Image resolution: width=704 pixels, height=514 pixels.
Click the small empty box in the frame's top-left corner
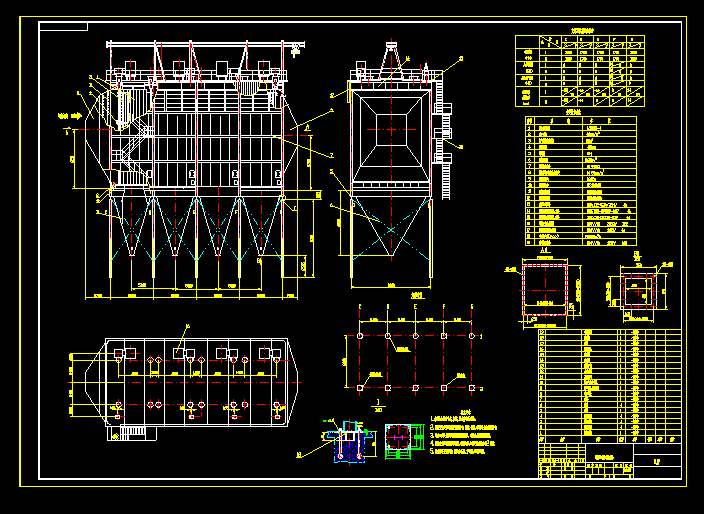pyautogui.click(x=63, y=26)
